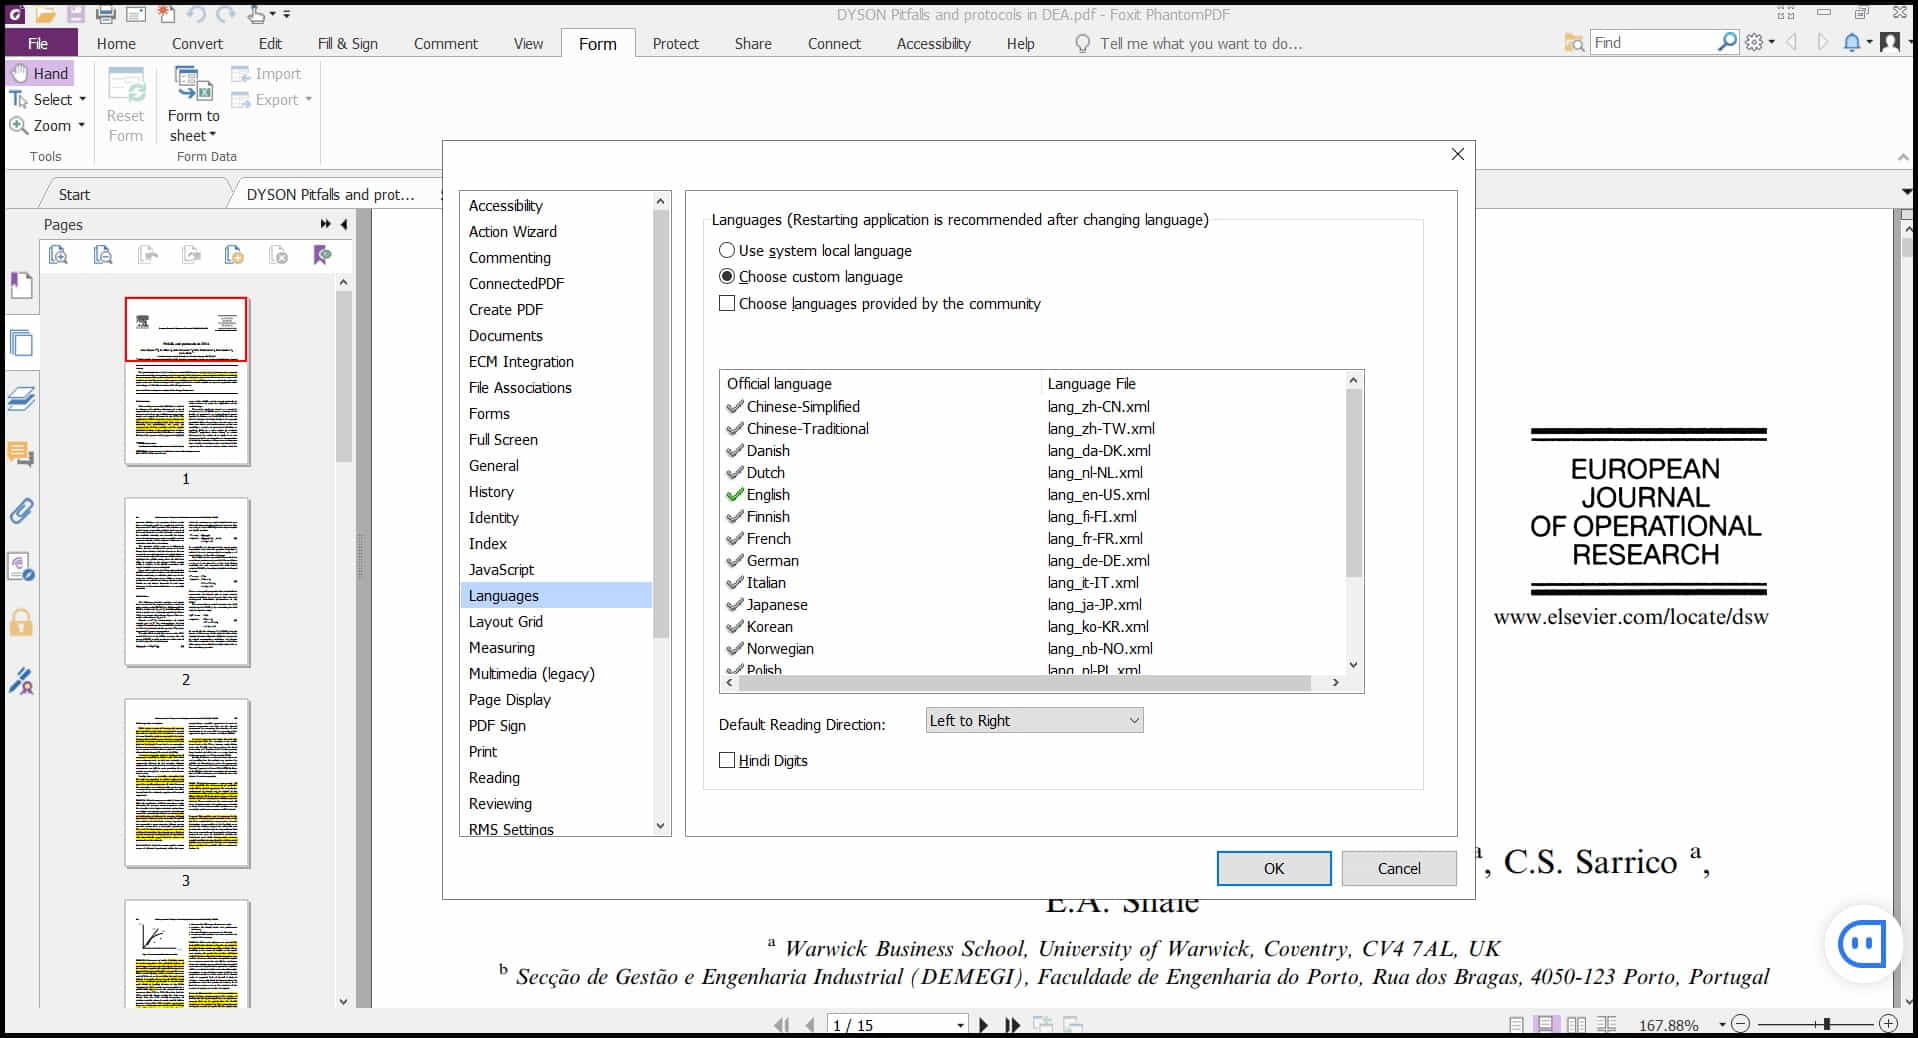Viewport: 1918px width, 1038px height.
Task: Expand the Zoom tool dropdown arrow
Action: (81, 126)
